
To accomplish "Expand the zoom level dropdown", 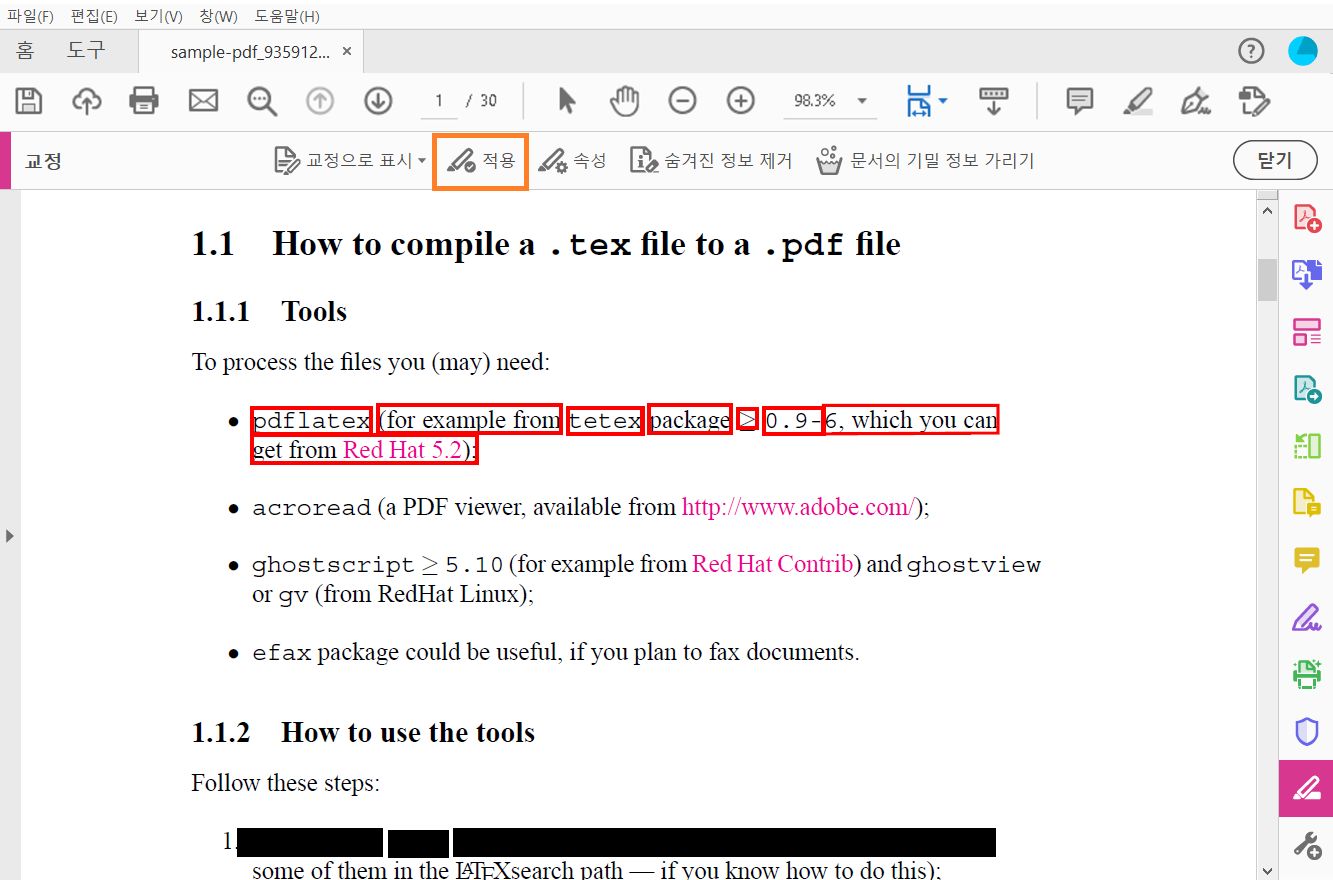I will click(861, 100).
